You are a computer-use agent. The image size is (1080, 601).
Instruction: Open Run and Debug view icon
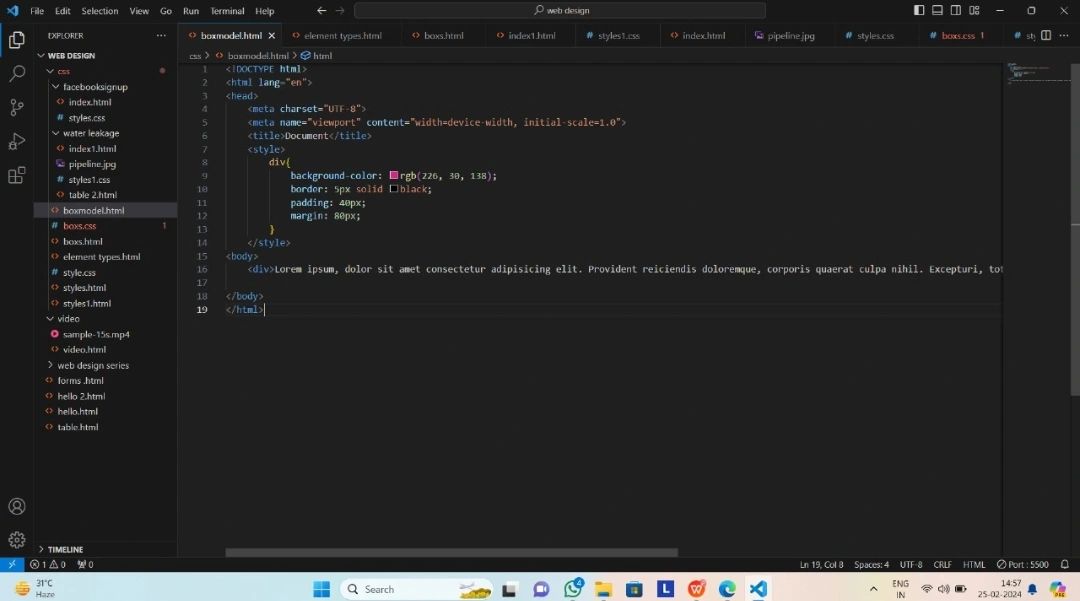pos(16,141)
